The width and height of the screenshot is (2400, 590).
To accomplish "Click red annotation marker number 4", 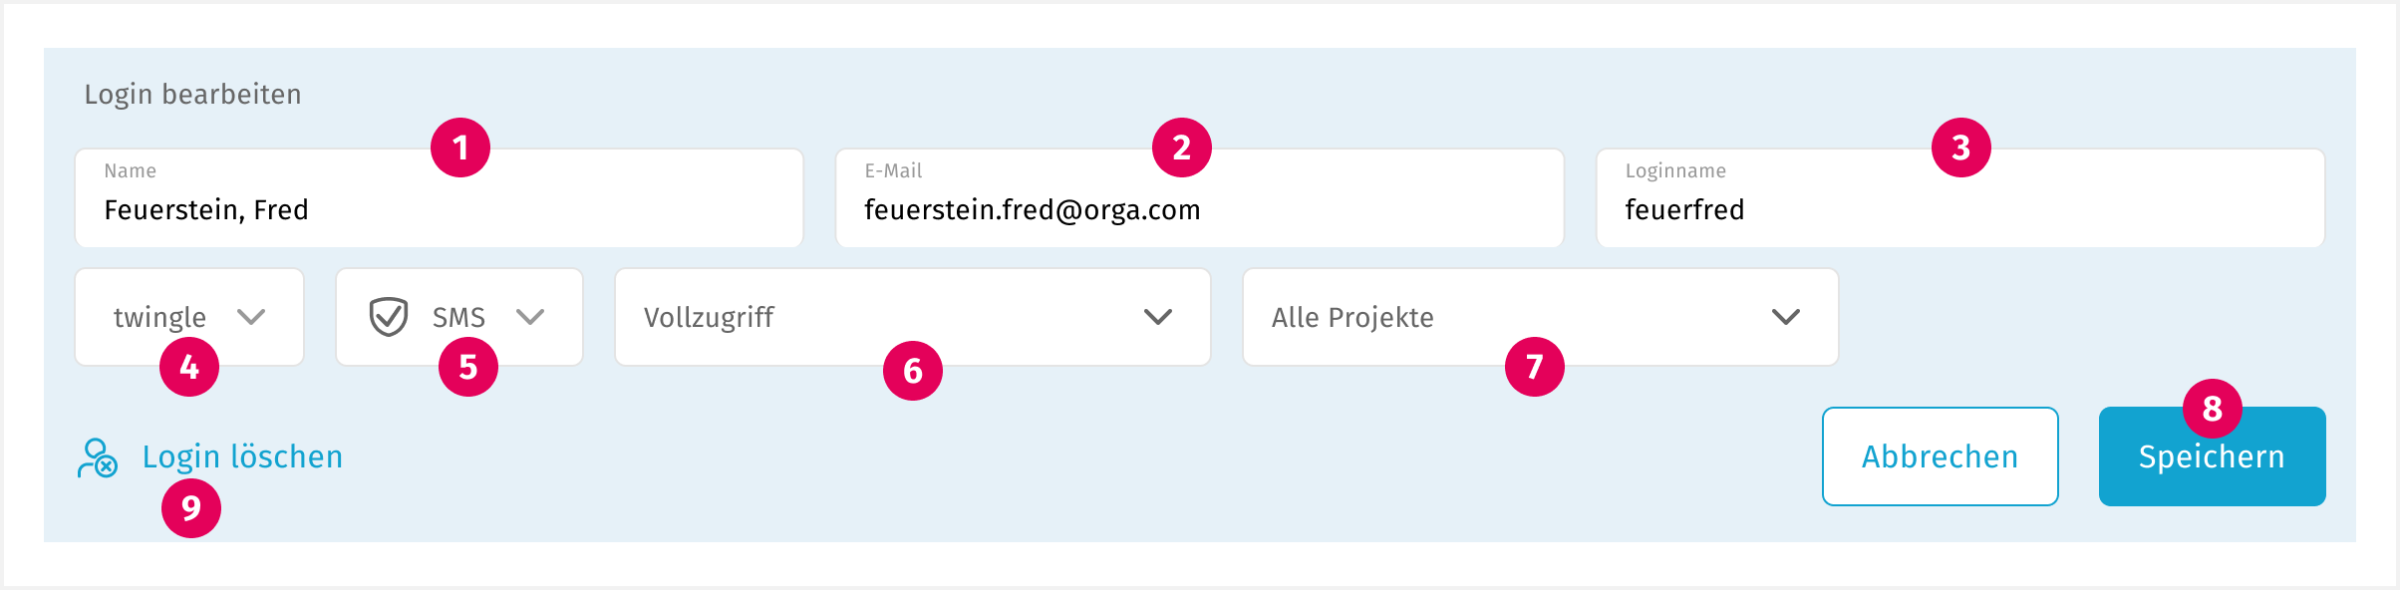I will 189,367.
